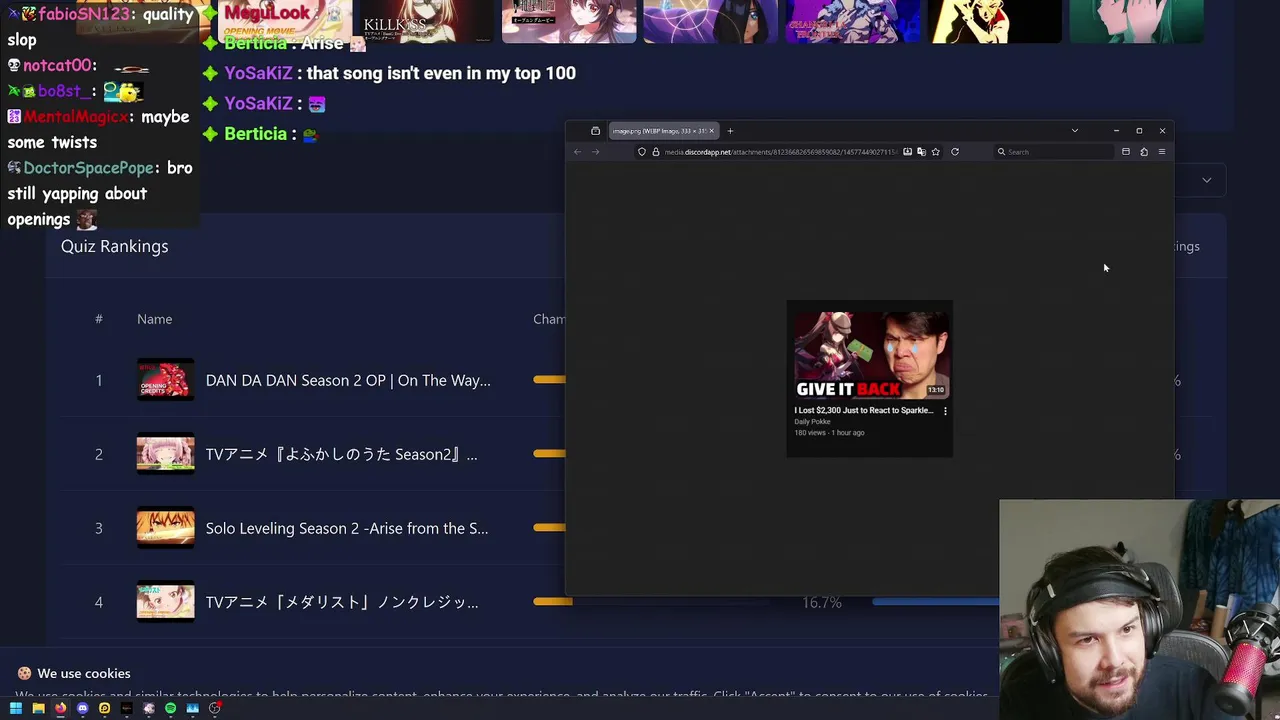The width and height of the screenshot is (1280, 720).
Task: Open the browser hamburger menu
Action: (x=1162, y=152)
